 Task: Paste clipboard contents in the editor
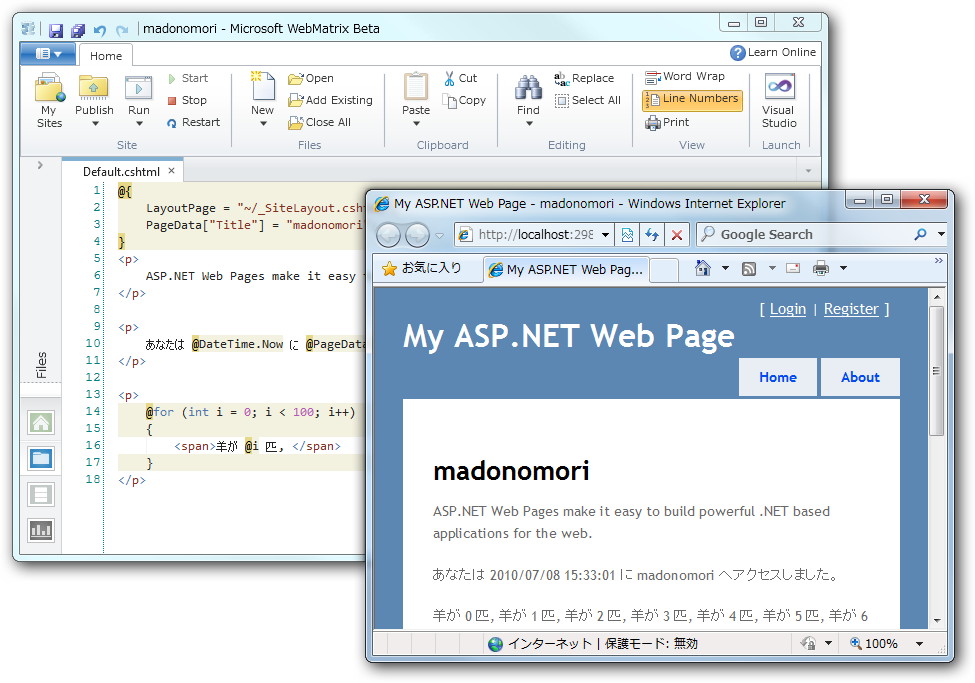point(415,95)
